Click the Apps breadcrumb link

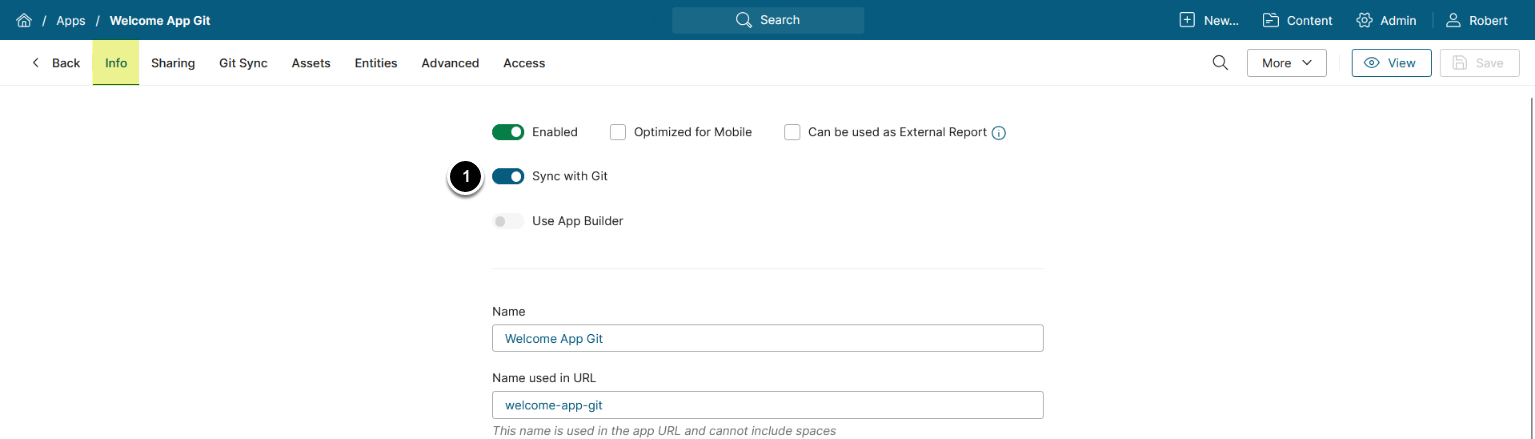click(70, 20)
